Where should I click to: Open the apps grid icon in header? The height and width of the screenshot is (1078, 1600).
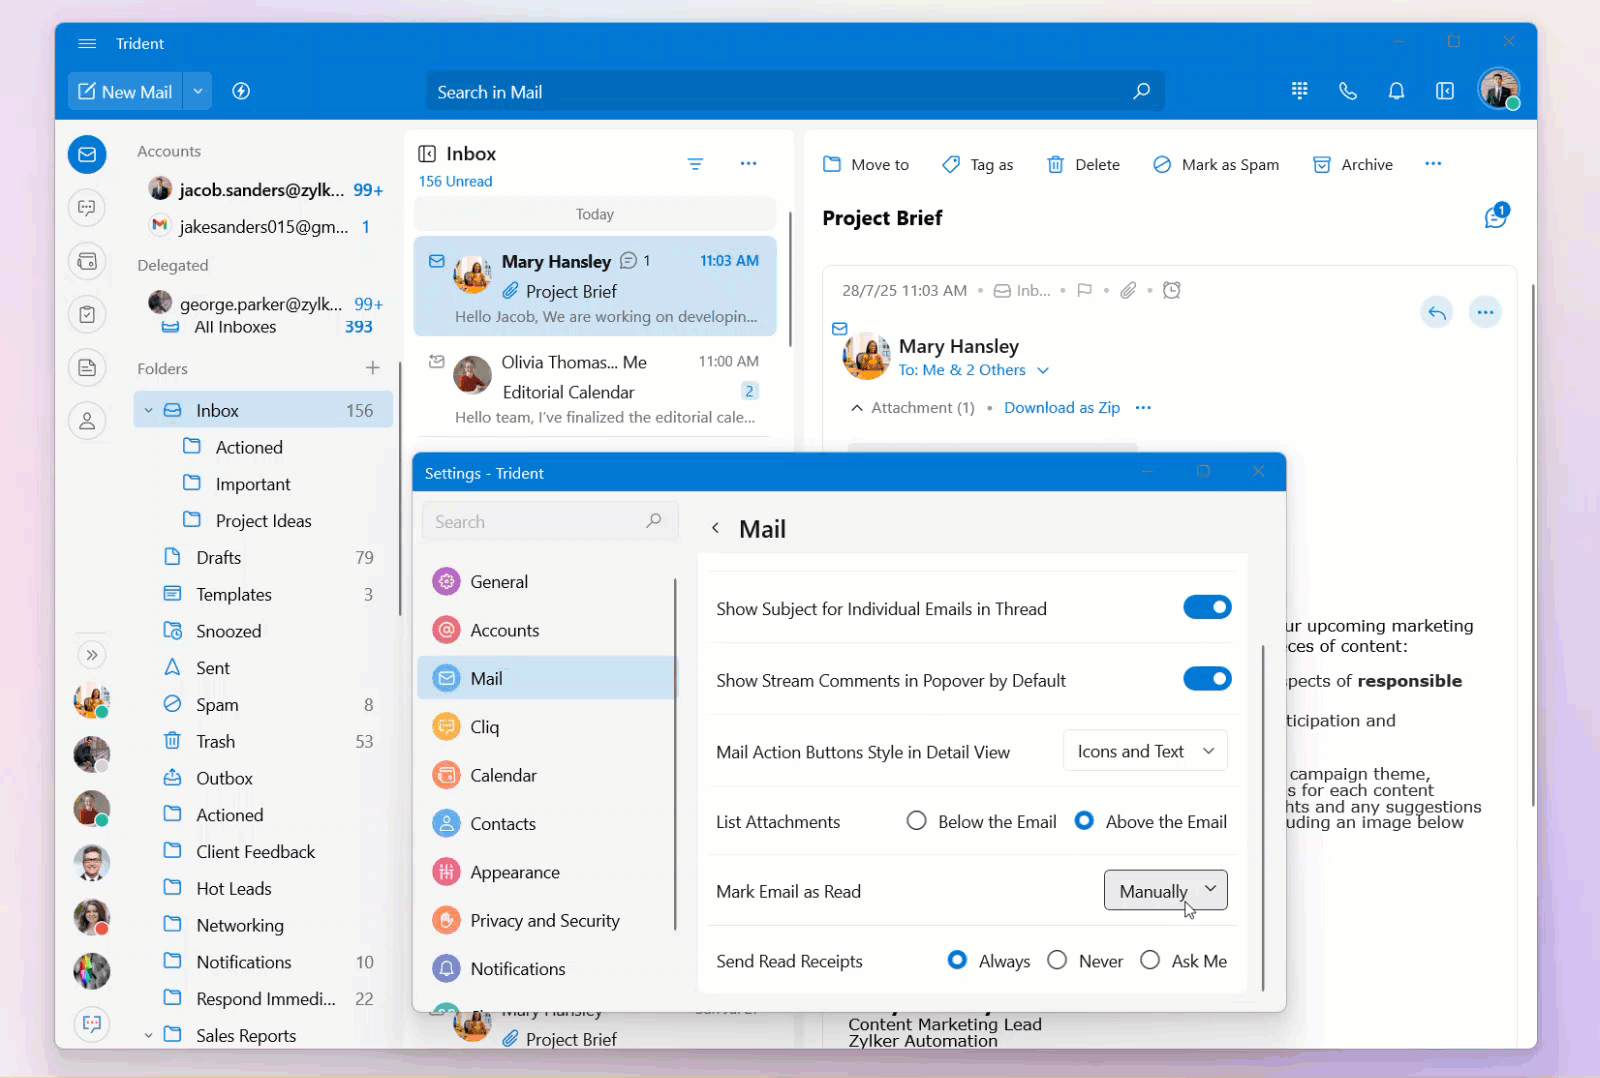pos(1299,91)
